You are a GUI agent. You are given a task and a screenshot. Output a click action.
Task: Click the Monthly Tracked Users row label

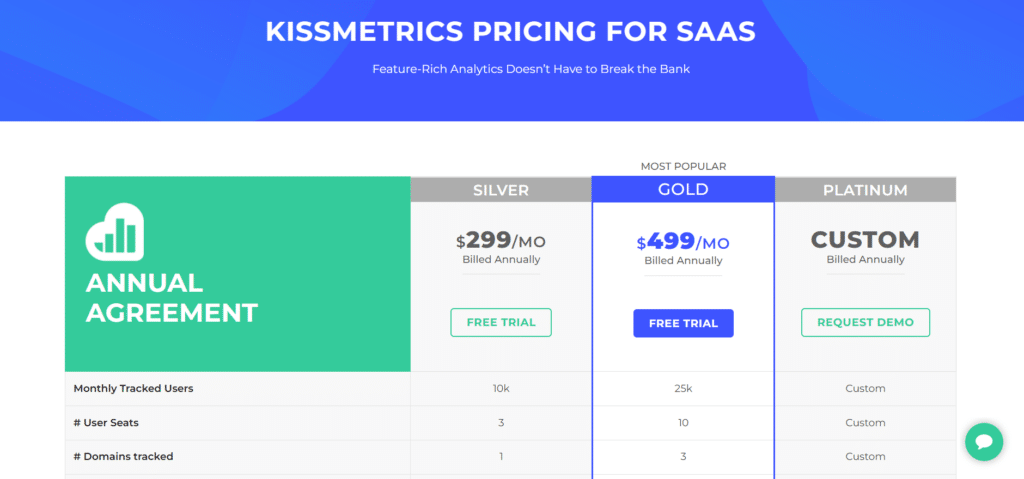point(133,388)
